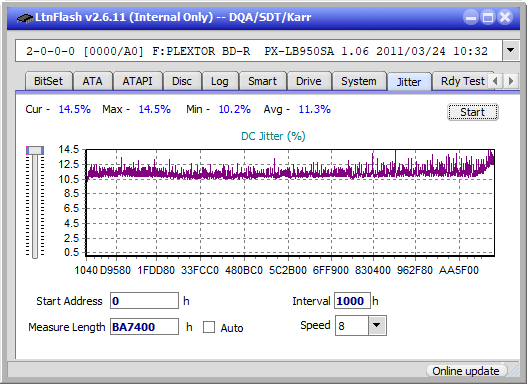The image size is (527, 384).
Task: Expand the drive selection dropdown
Action: (x=511, y=51)
